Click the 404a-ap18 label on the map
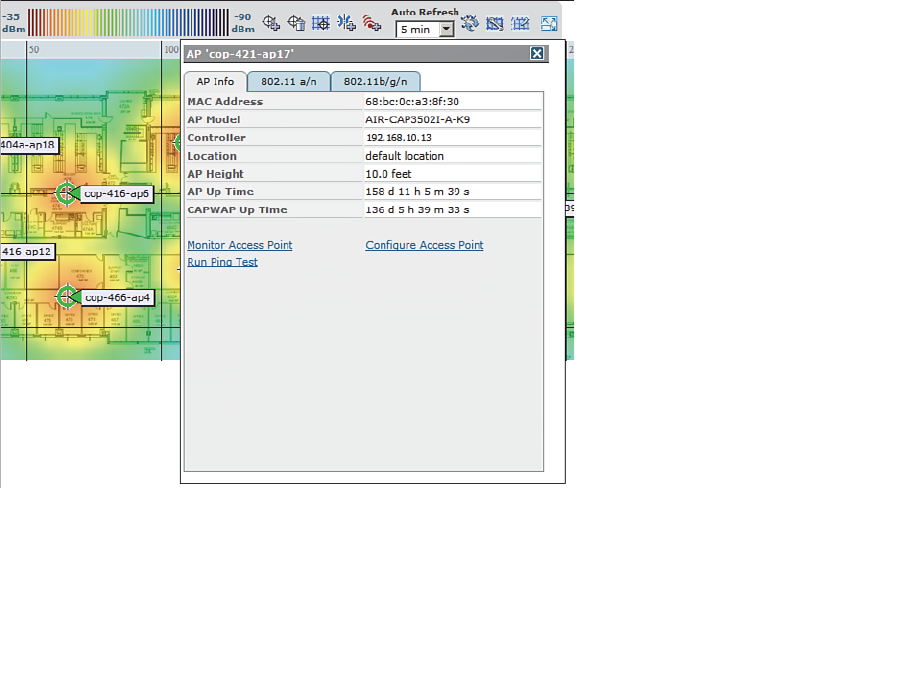 tap(28, 145)
